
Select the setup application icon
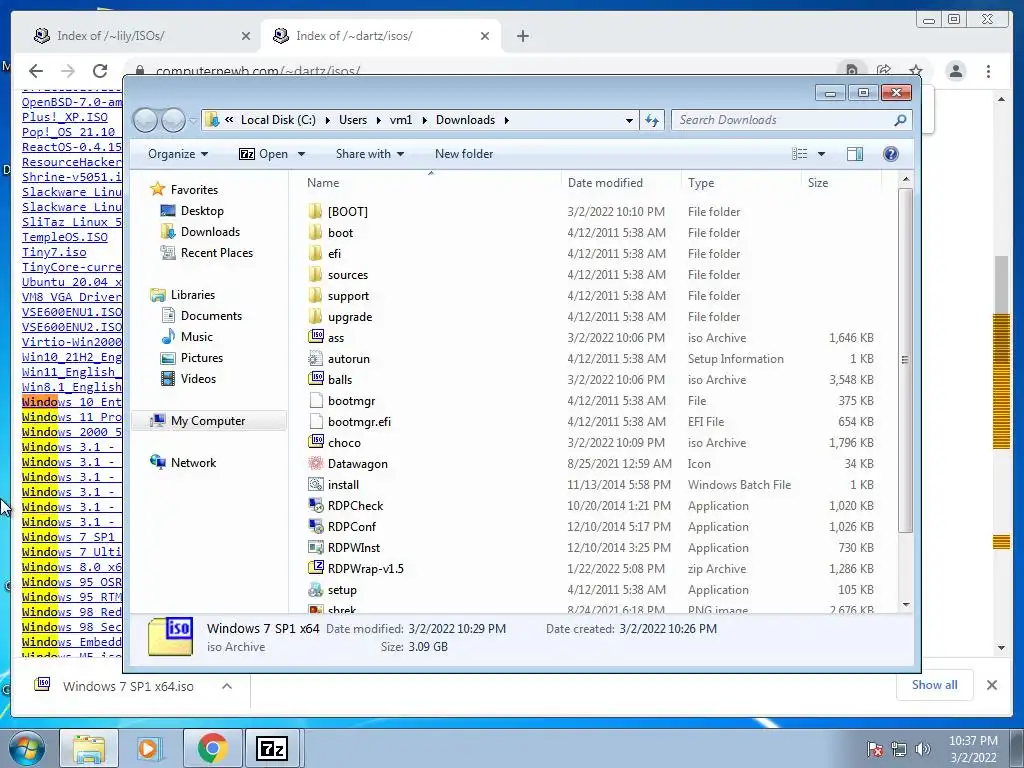click(x=316, y=589)
